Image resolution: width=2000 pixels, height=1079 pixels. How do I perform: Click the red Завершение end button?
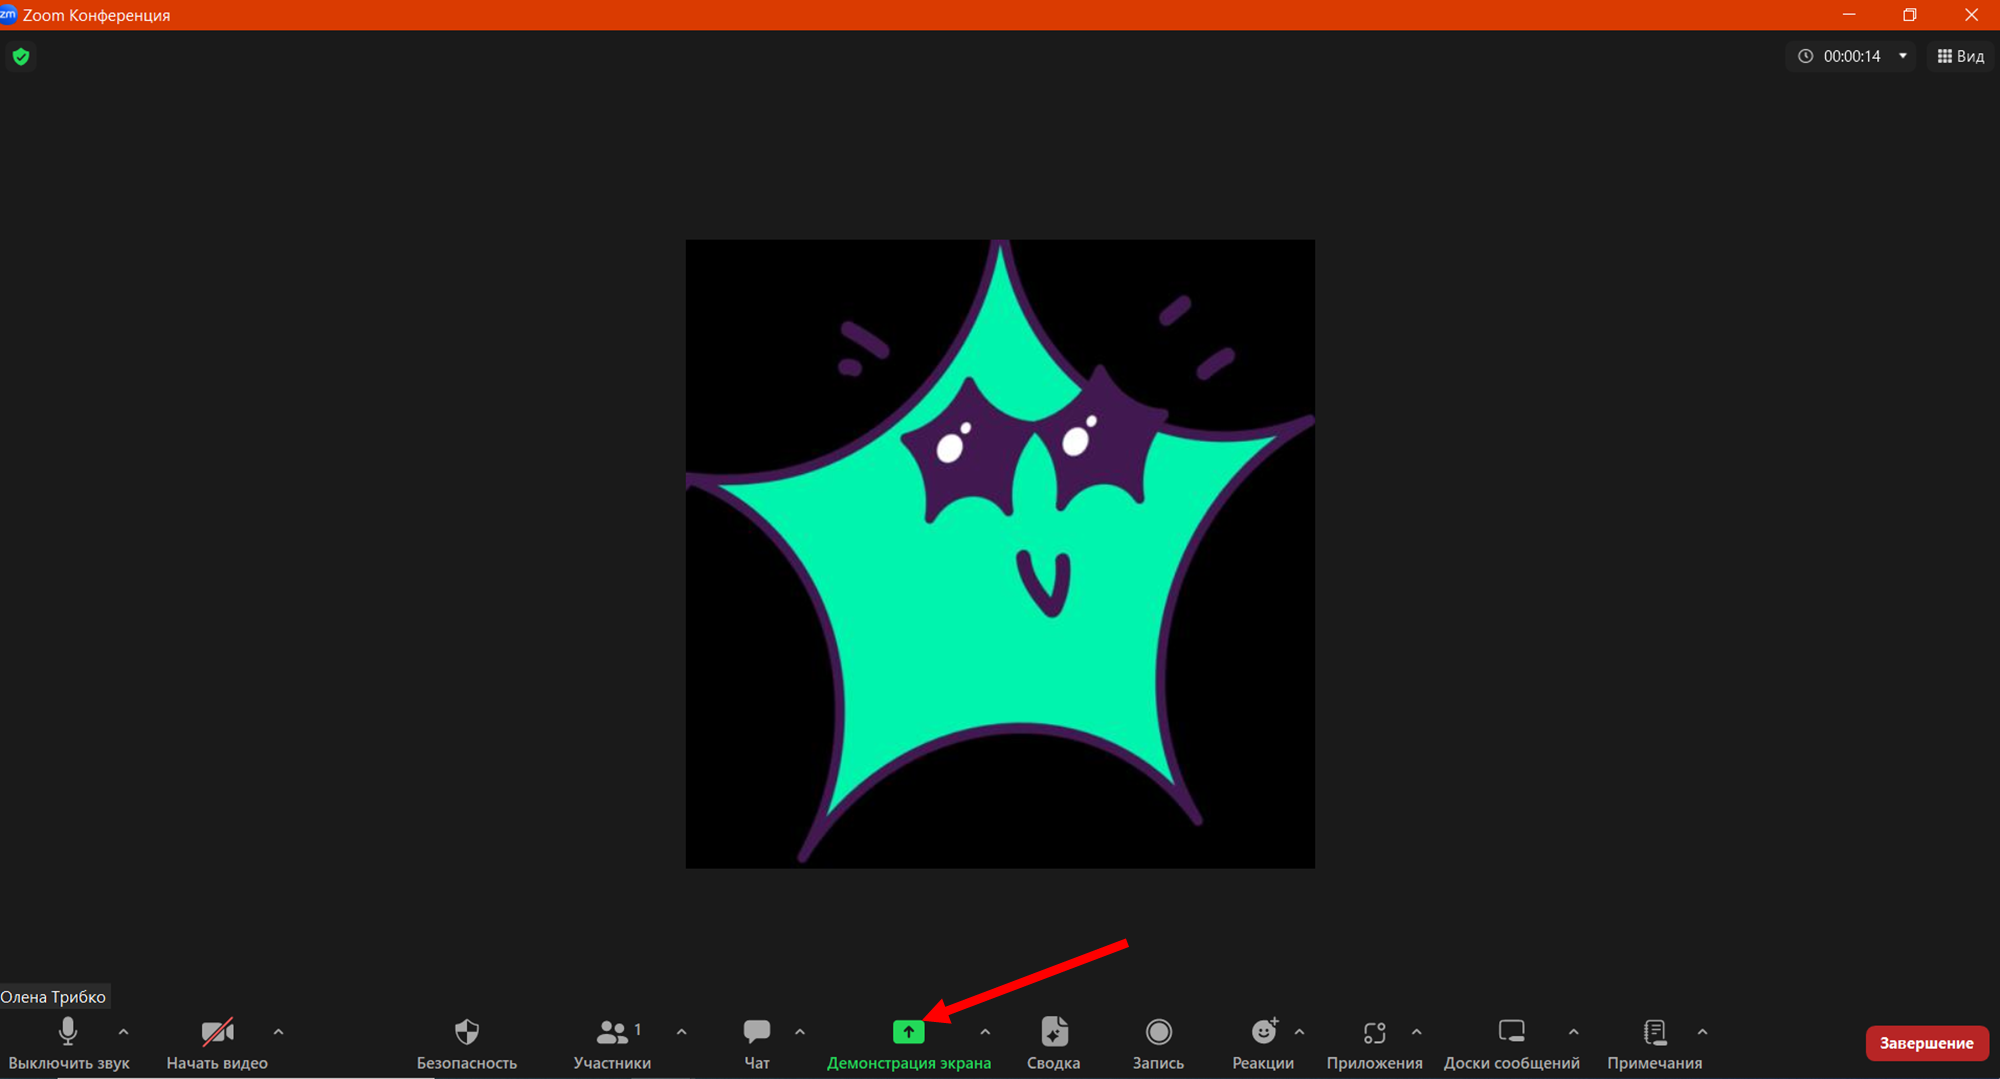[1926, 1043]
